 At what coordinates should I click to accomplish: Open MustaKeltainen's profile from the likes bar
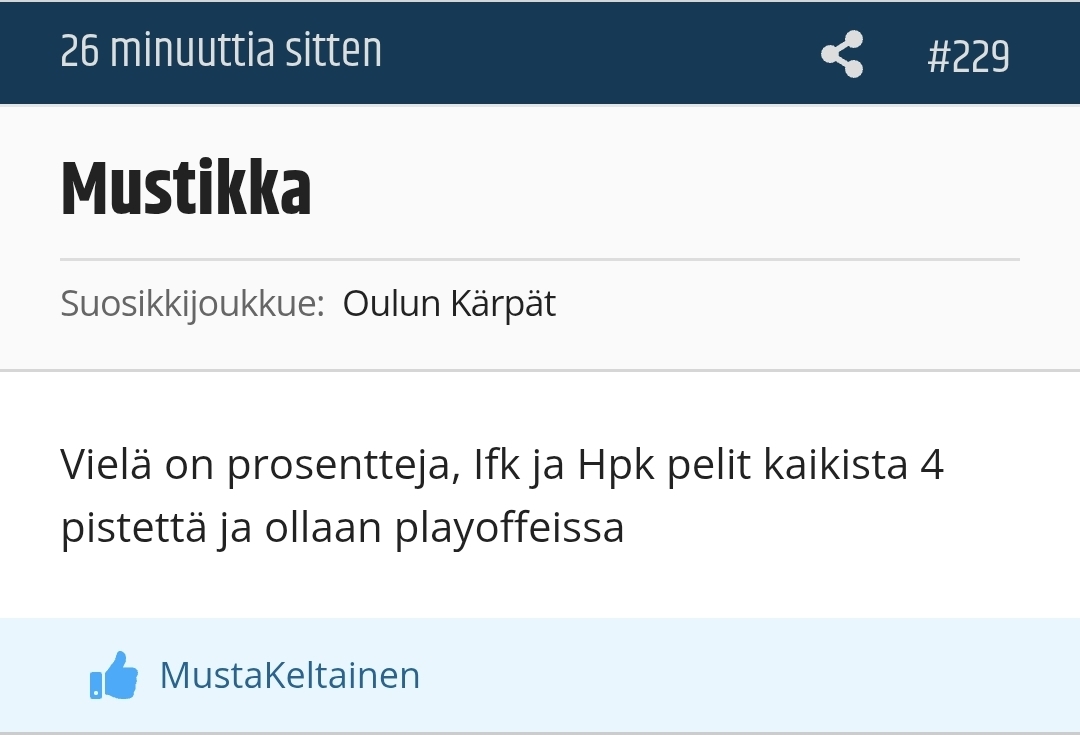click(290, 675)
